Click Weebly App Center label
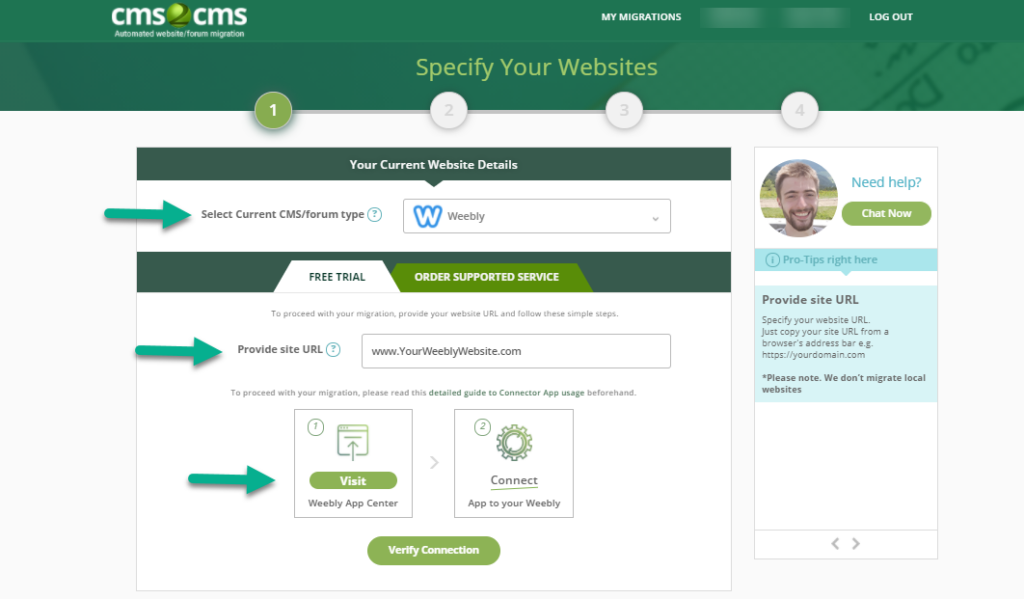1024x599 pixels. click(353, 503)
